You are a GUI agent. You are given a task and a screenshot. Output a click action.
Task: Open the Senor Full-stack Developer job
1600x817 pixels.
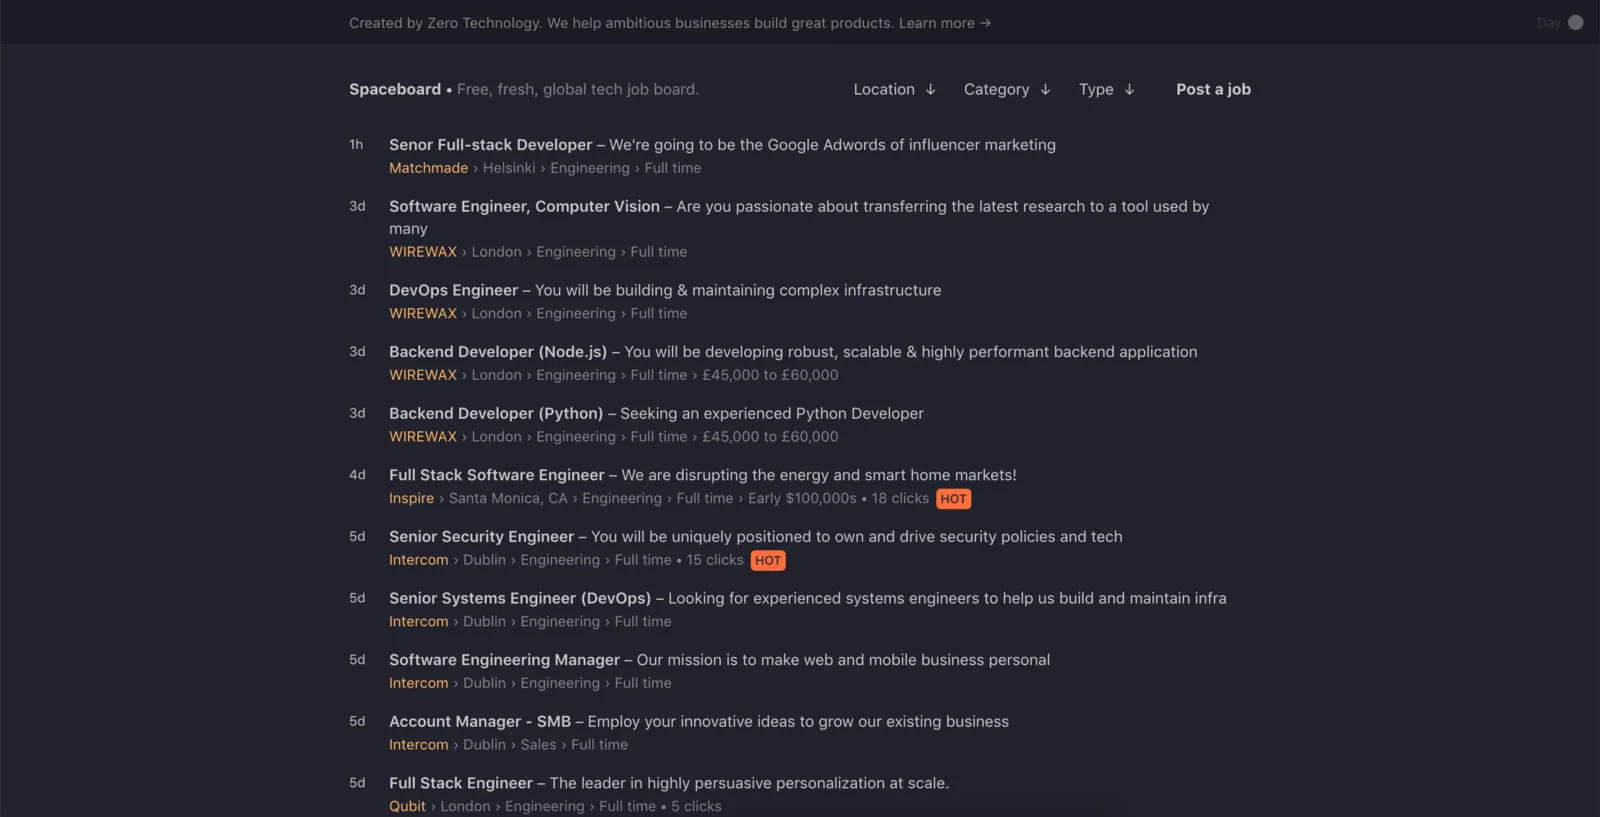(490, 145)
